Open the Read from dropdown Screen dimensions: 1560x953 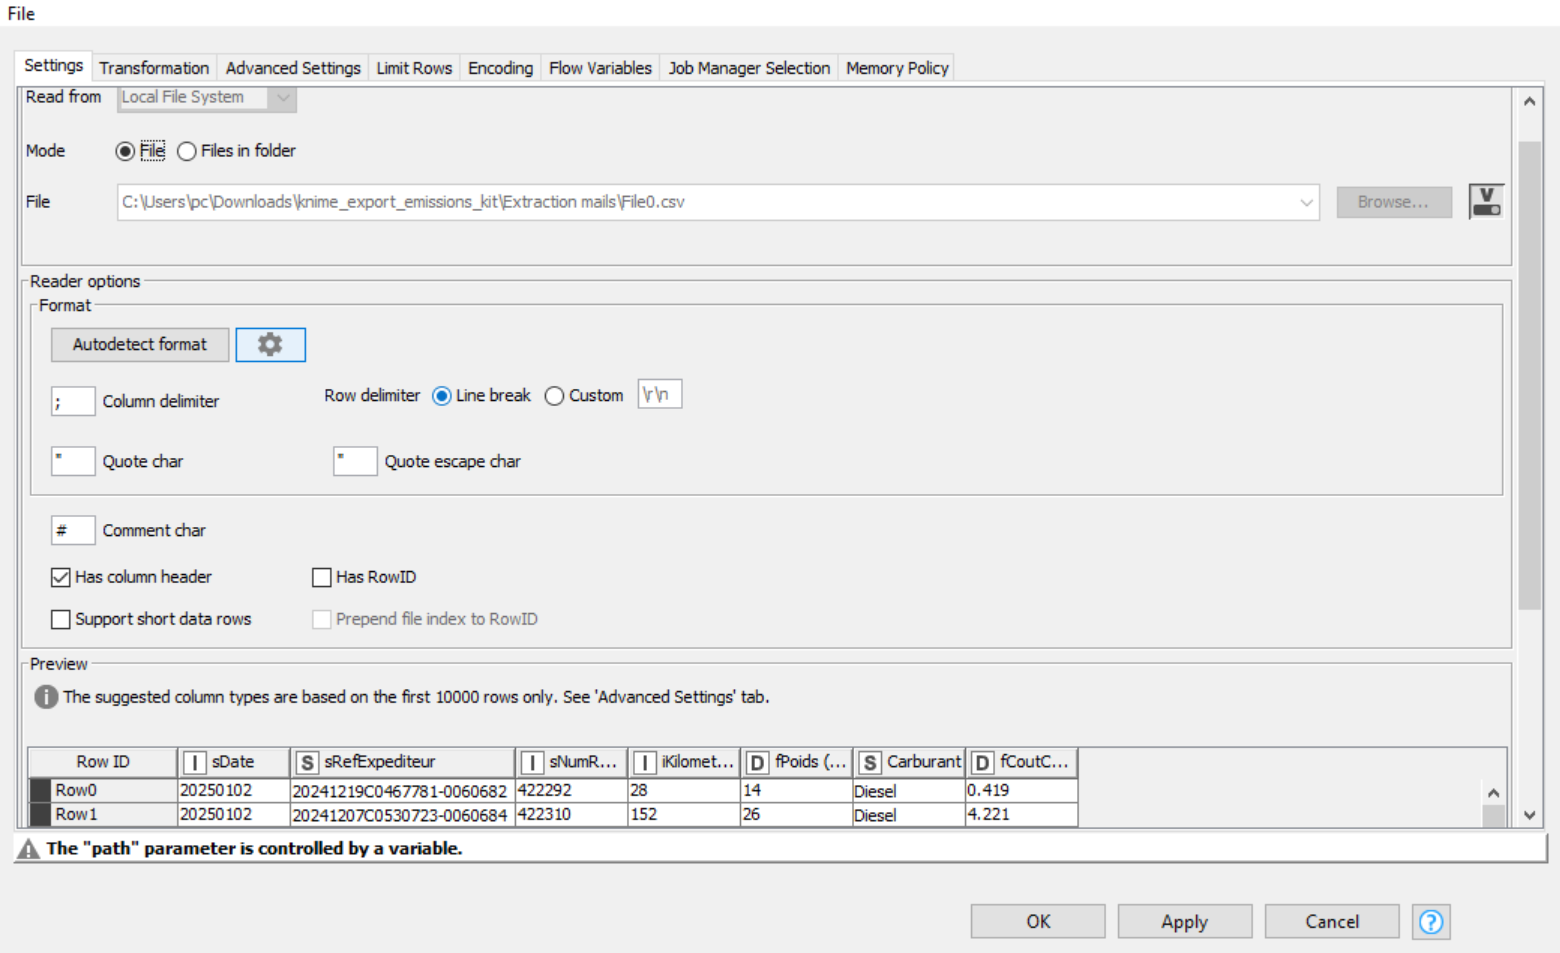tap(282, 97)
